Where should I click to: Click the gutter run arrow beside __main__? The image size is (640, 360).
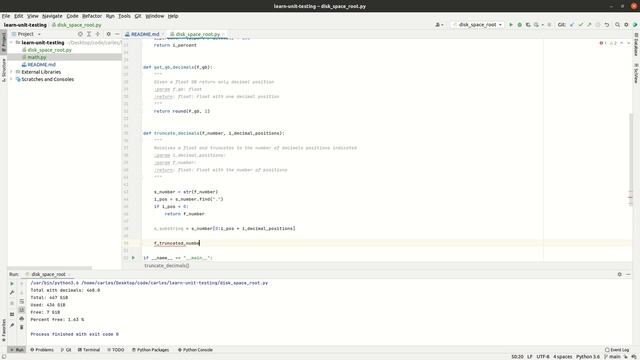(x=133, y=258)
